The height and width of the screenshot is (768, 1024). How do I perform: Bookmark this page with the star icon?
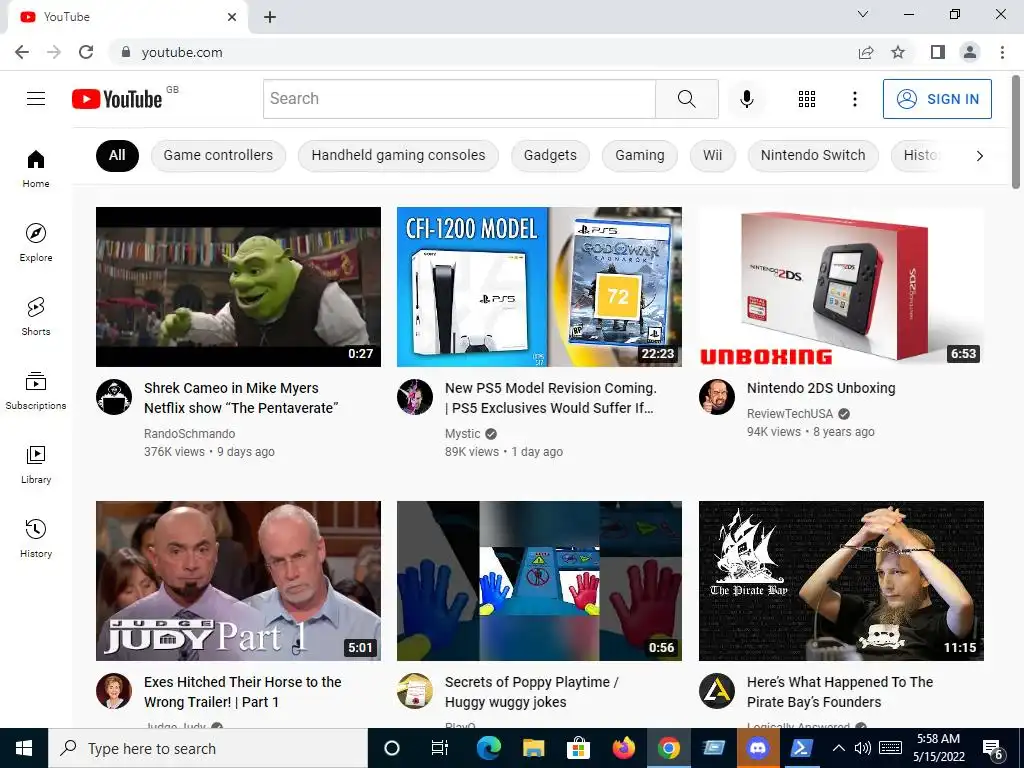tap(898, 52)
